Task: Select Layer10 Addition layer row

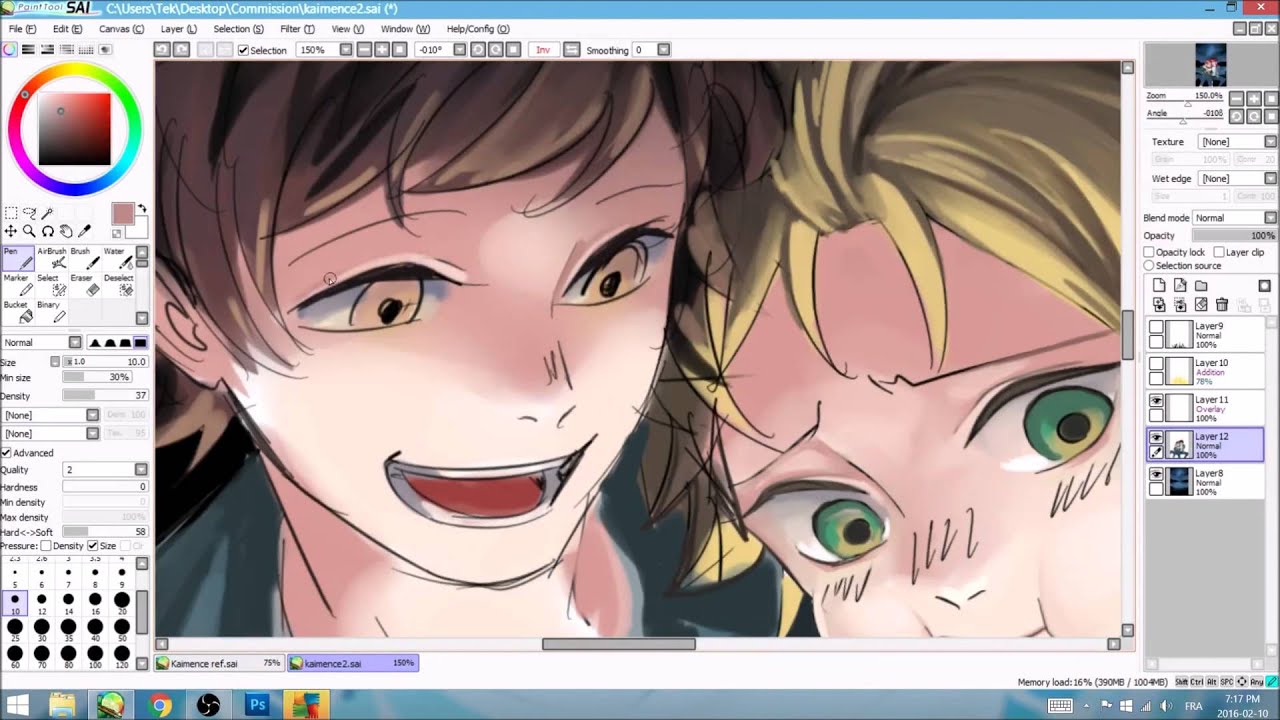Action: click(1205, 371)
